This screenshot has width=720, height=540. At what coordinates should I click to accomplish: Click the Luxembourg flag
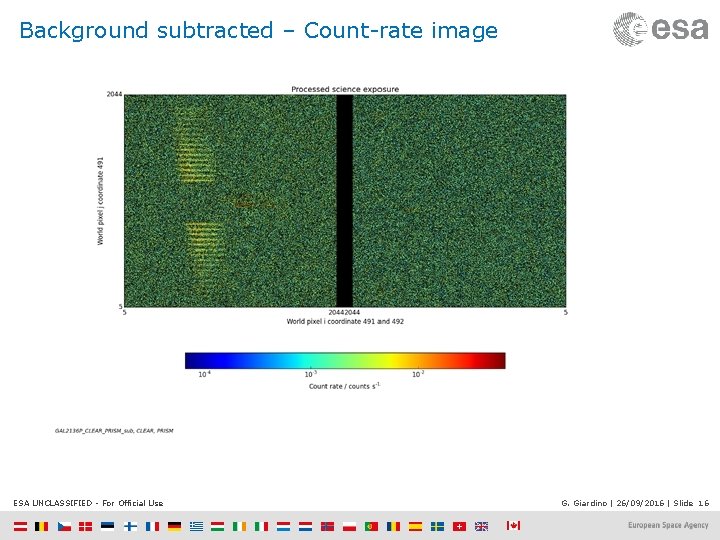coord(283,526)
